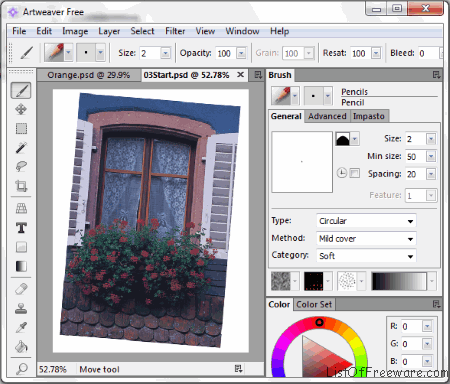The height and width of the screenshot is (384, 450).
Task: Open the Color panel menu icon
Action: (x=436, y=304)
